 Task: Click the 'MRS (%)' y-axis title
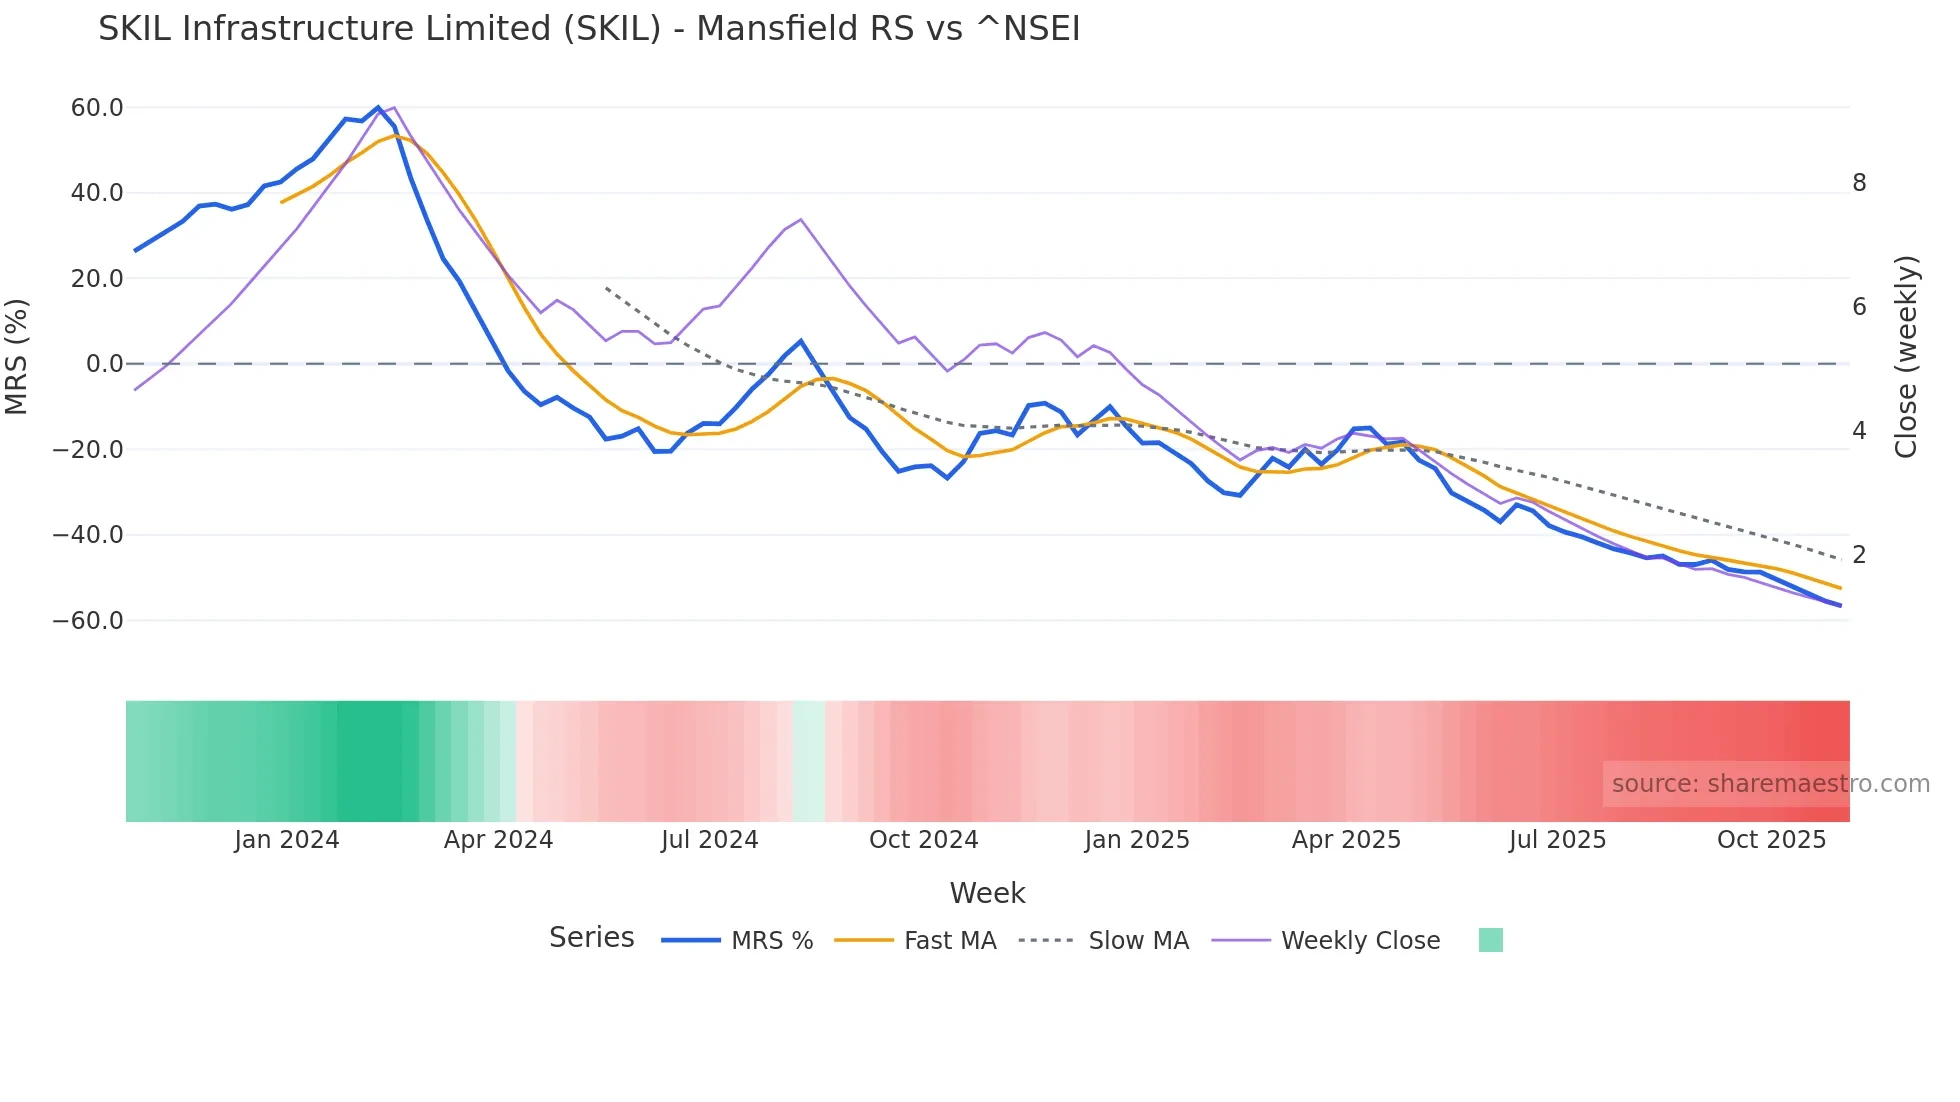click(x=17, y=357)
